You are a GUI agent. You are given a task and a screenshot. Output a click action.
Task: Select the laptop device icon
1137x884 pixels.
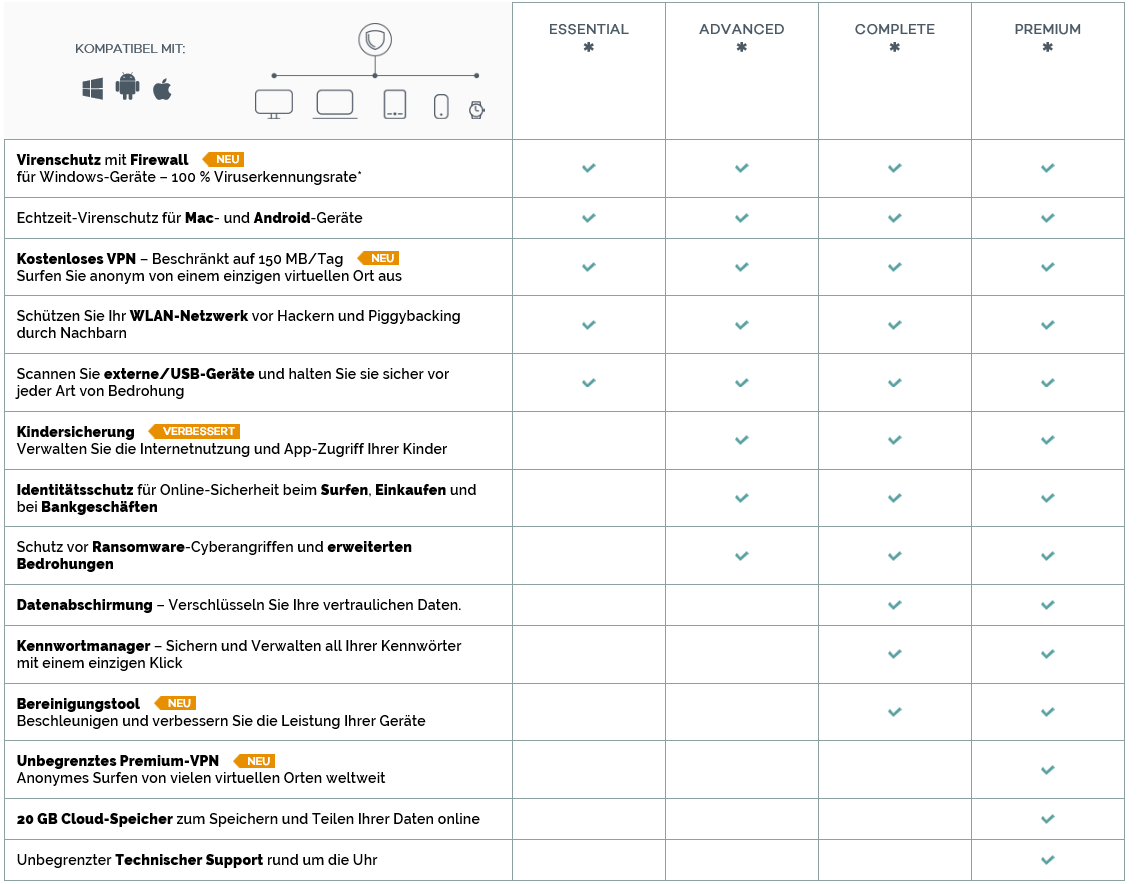pos(335,104)
